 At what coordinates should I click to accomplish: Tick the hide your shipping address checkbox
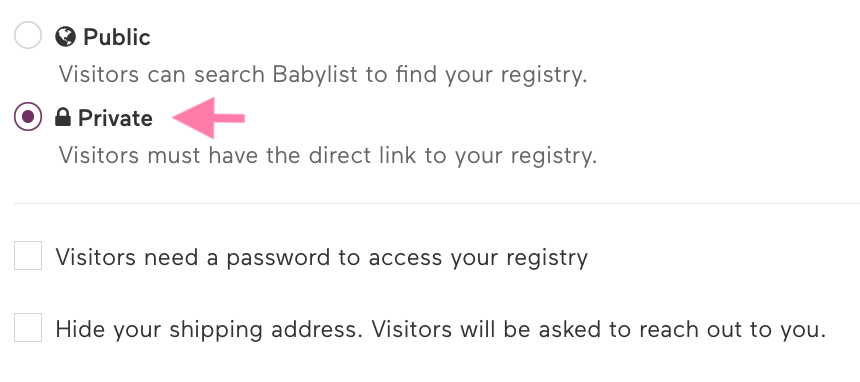(27, 328)
